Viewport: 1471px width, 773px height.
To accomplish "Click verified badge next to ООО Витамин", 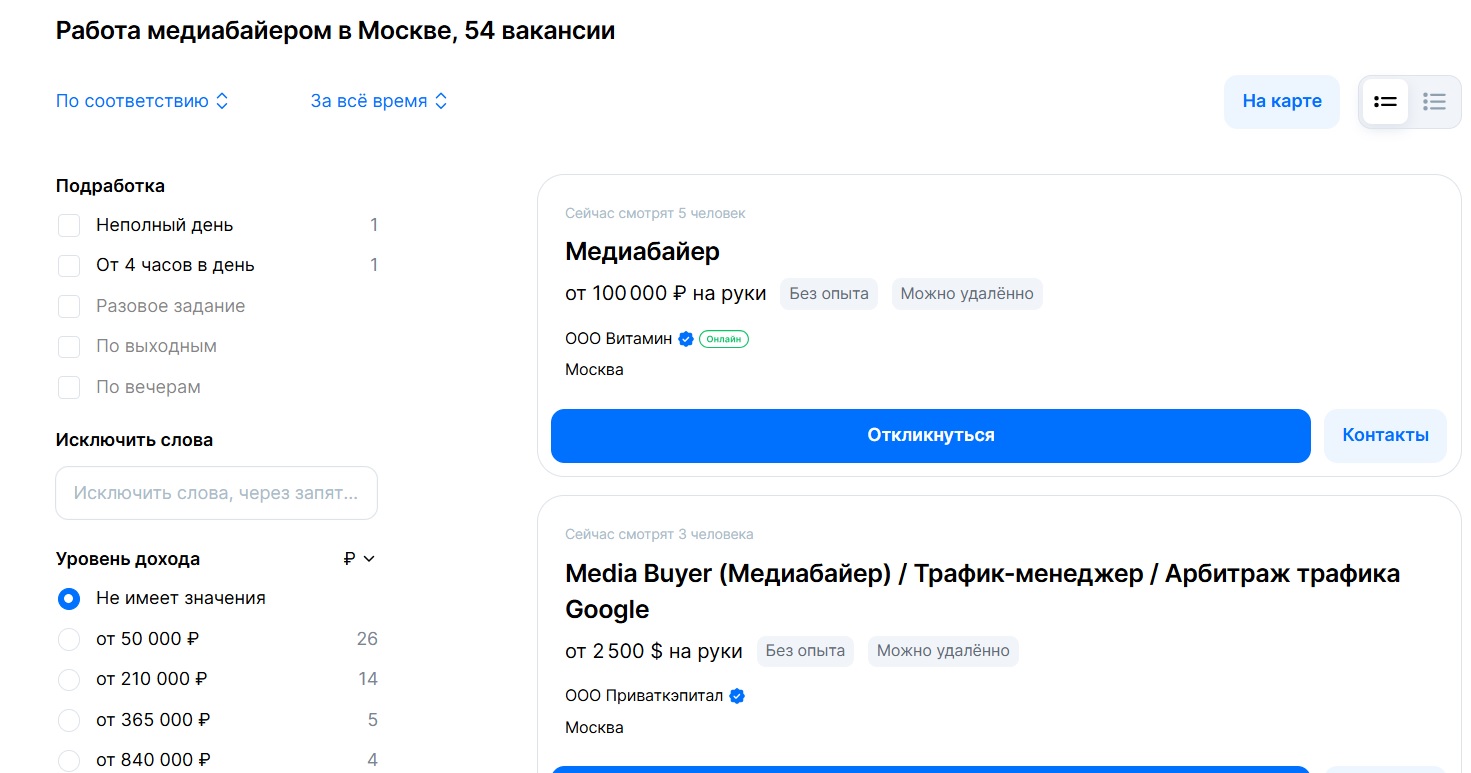I will click(686, 339).
